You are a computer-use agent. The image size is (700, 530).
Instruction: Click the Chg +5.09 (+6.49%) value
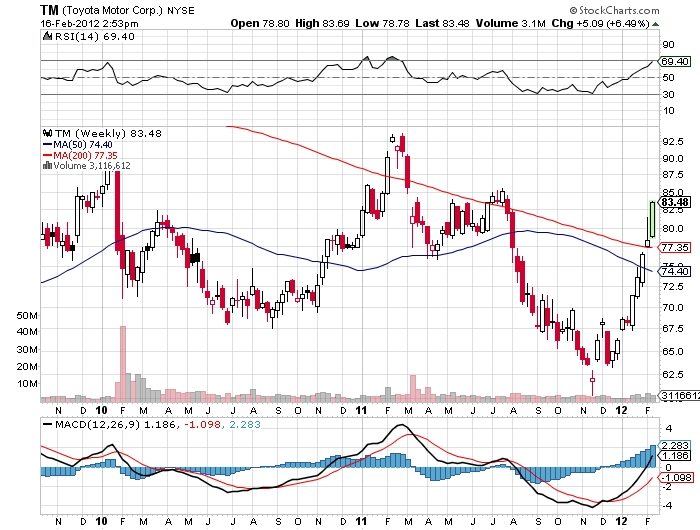pos(600,24)
